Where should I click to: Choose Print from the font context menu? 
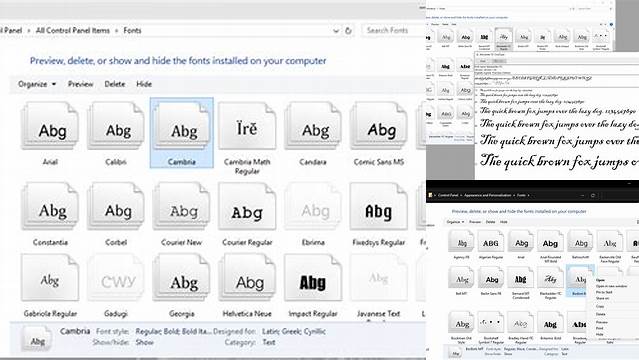pyautogui.click(x=599, y=328)
